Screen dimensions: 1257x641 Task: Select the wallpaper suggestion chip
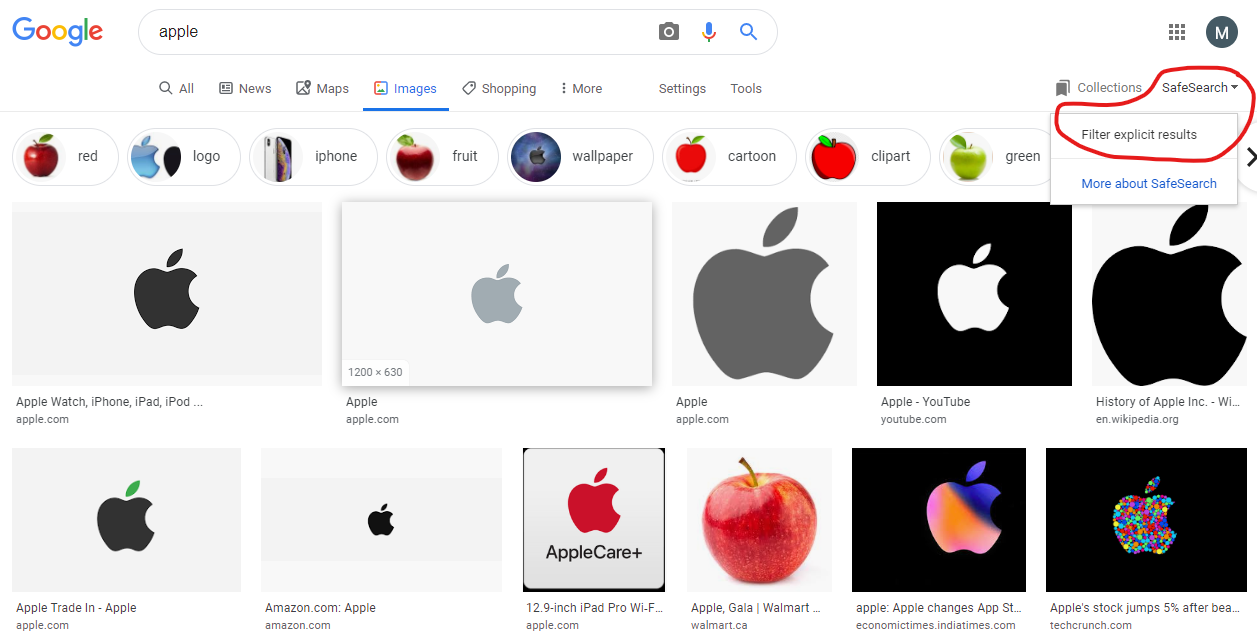click(x=580, y=157)
